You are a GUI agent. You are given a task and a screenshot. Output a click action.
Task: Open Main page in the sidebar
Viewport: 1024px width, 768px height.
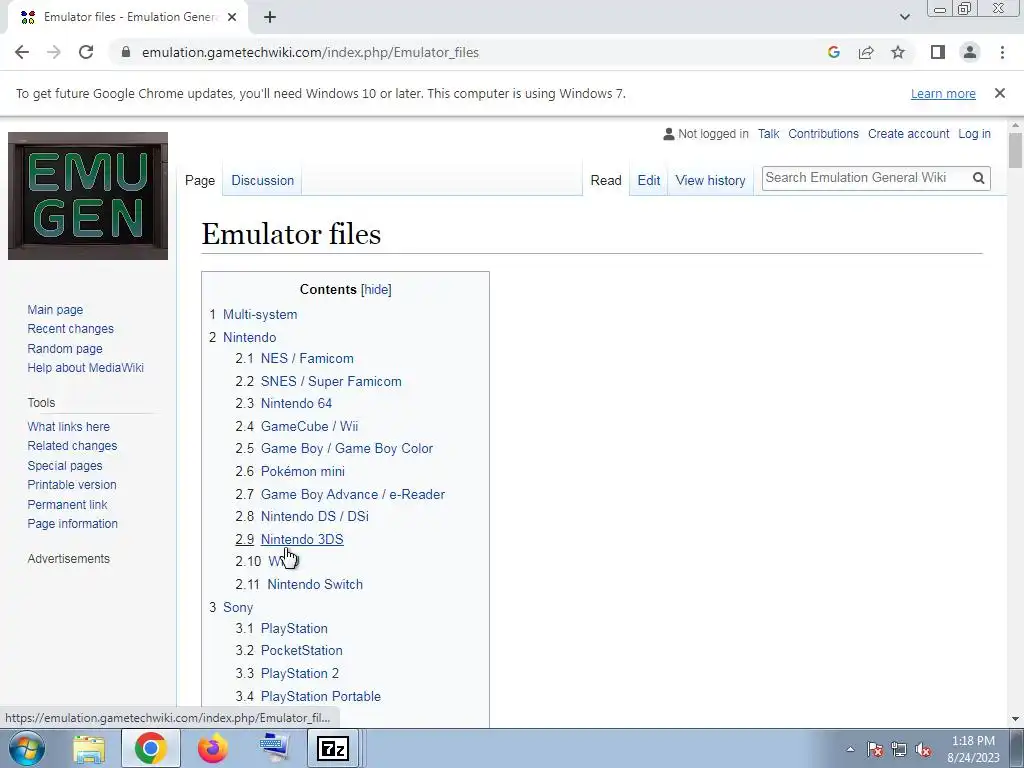click(55, 310)
